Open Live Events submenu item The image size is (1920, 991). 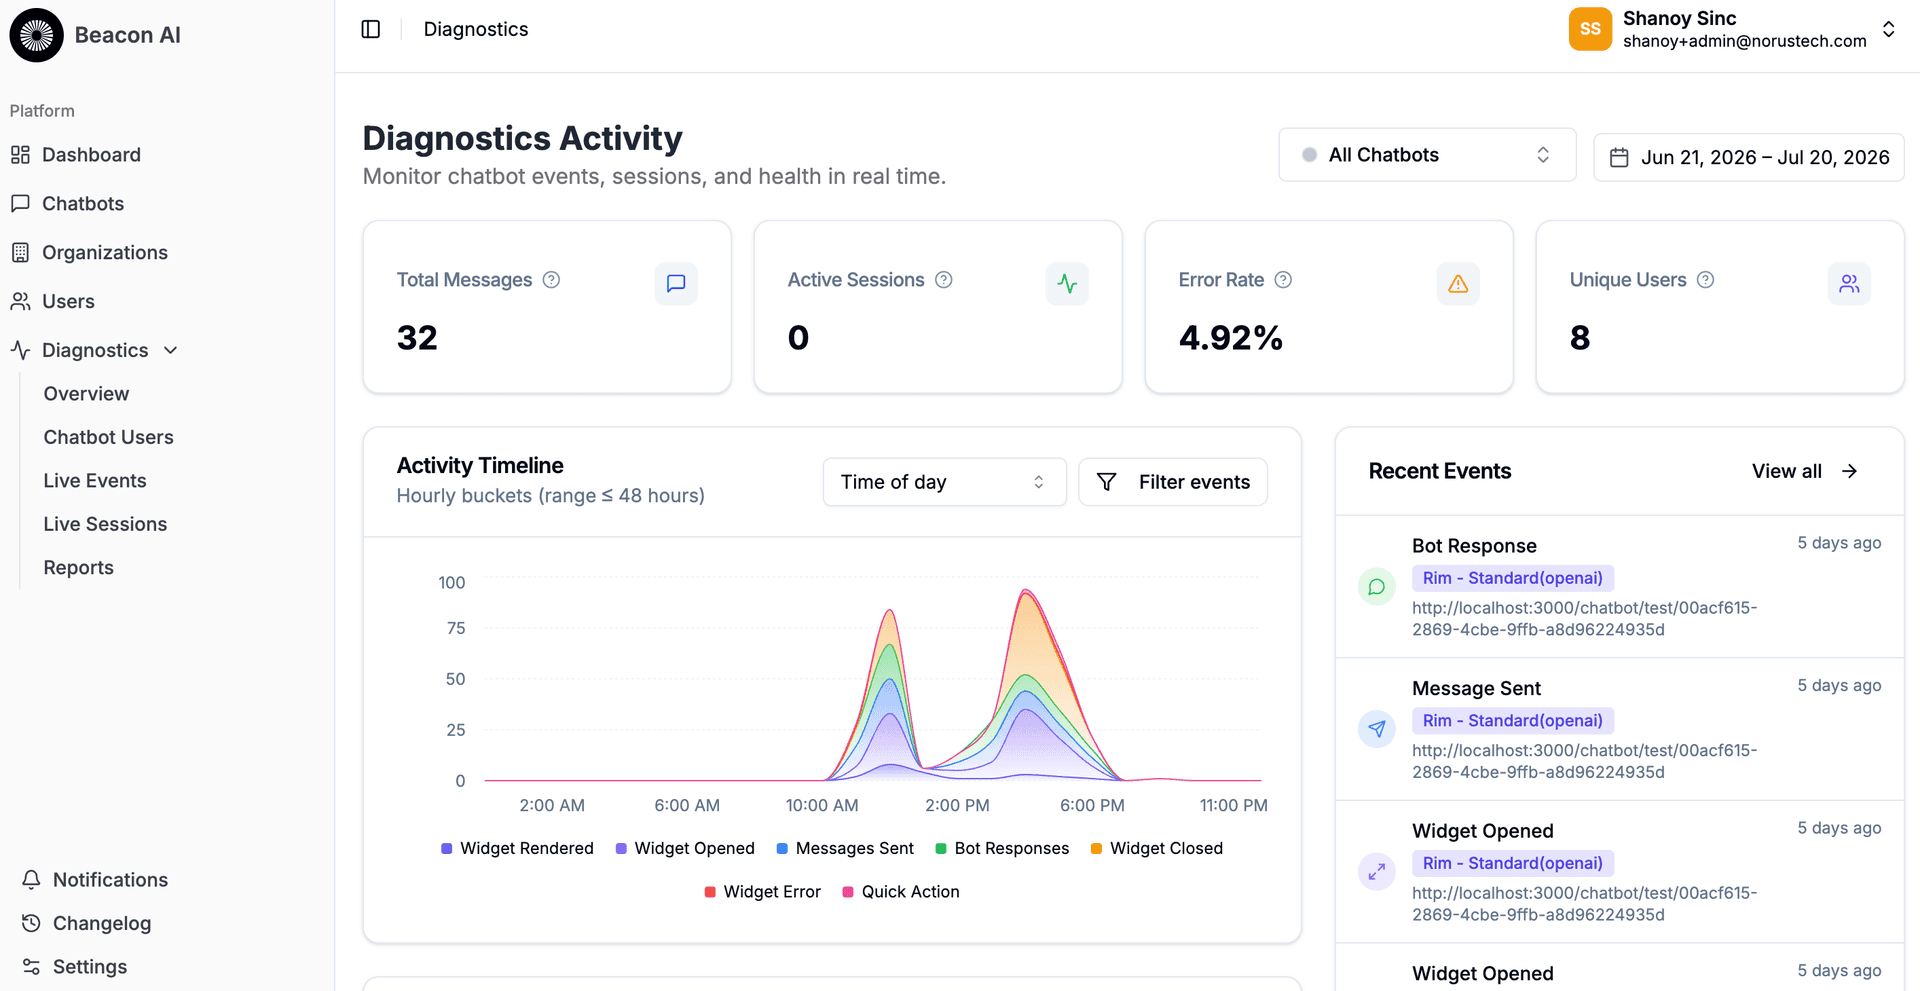pyautogui.click(x=95, y=481)
